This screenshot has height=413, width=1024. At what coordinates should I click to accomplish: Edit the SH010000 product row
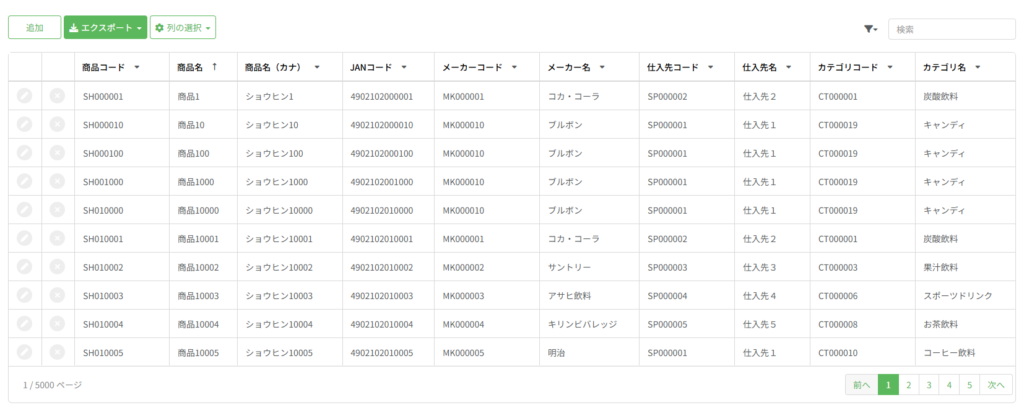[25, 210]
